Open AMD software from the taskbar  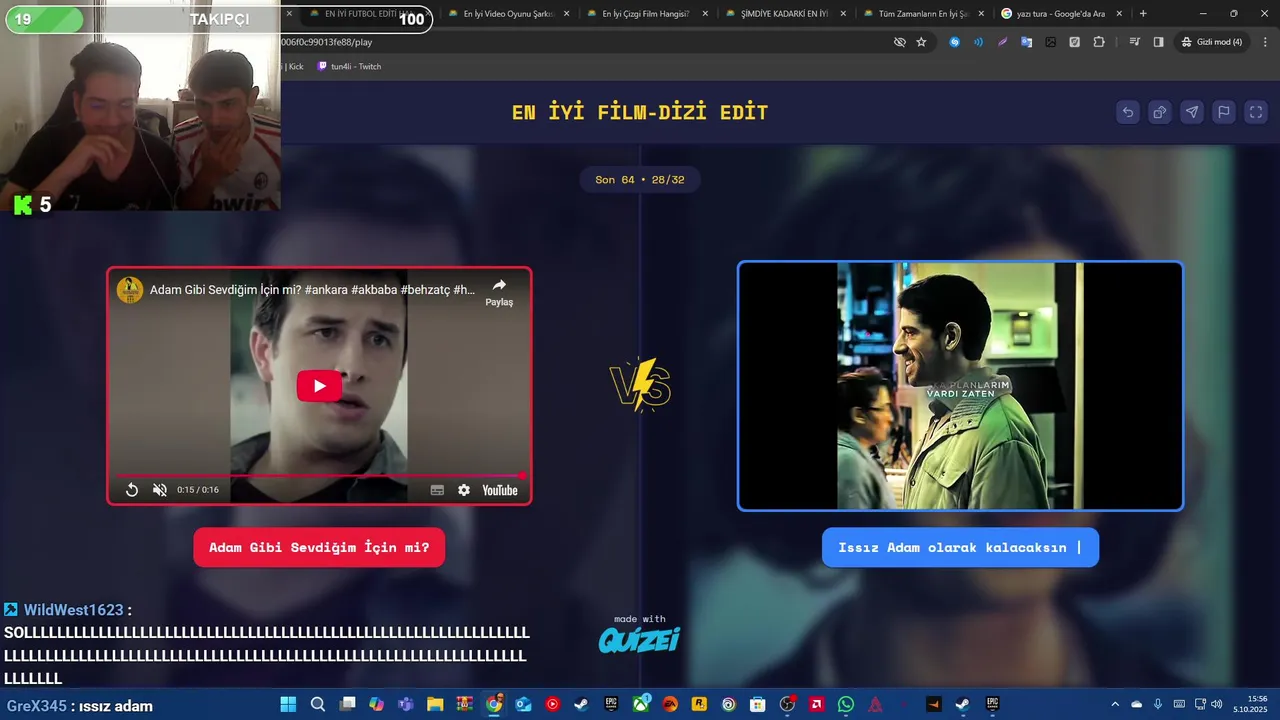tap(817, 704)
